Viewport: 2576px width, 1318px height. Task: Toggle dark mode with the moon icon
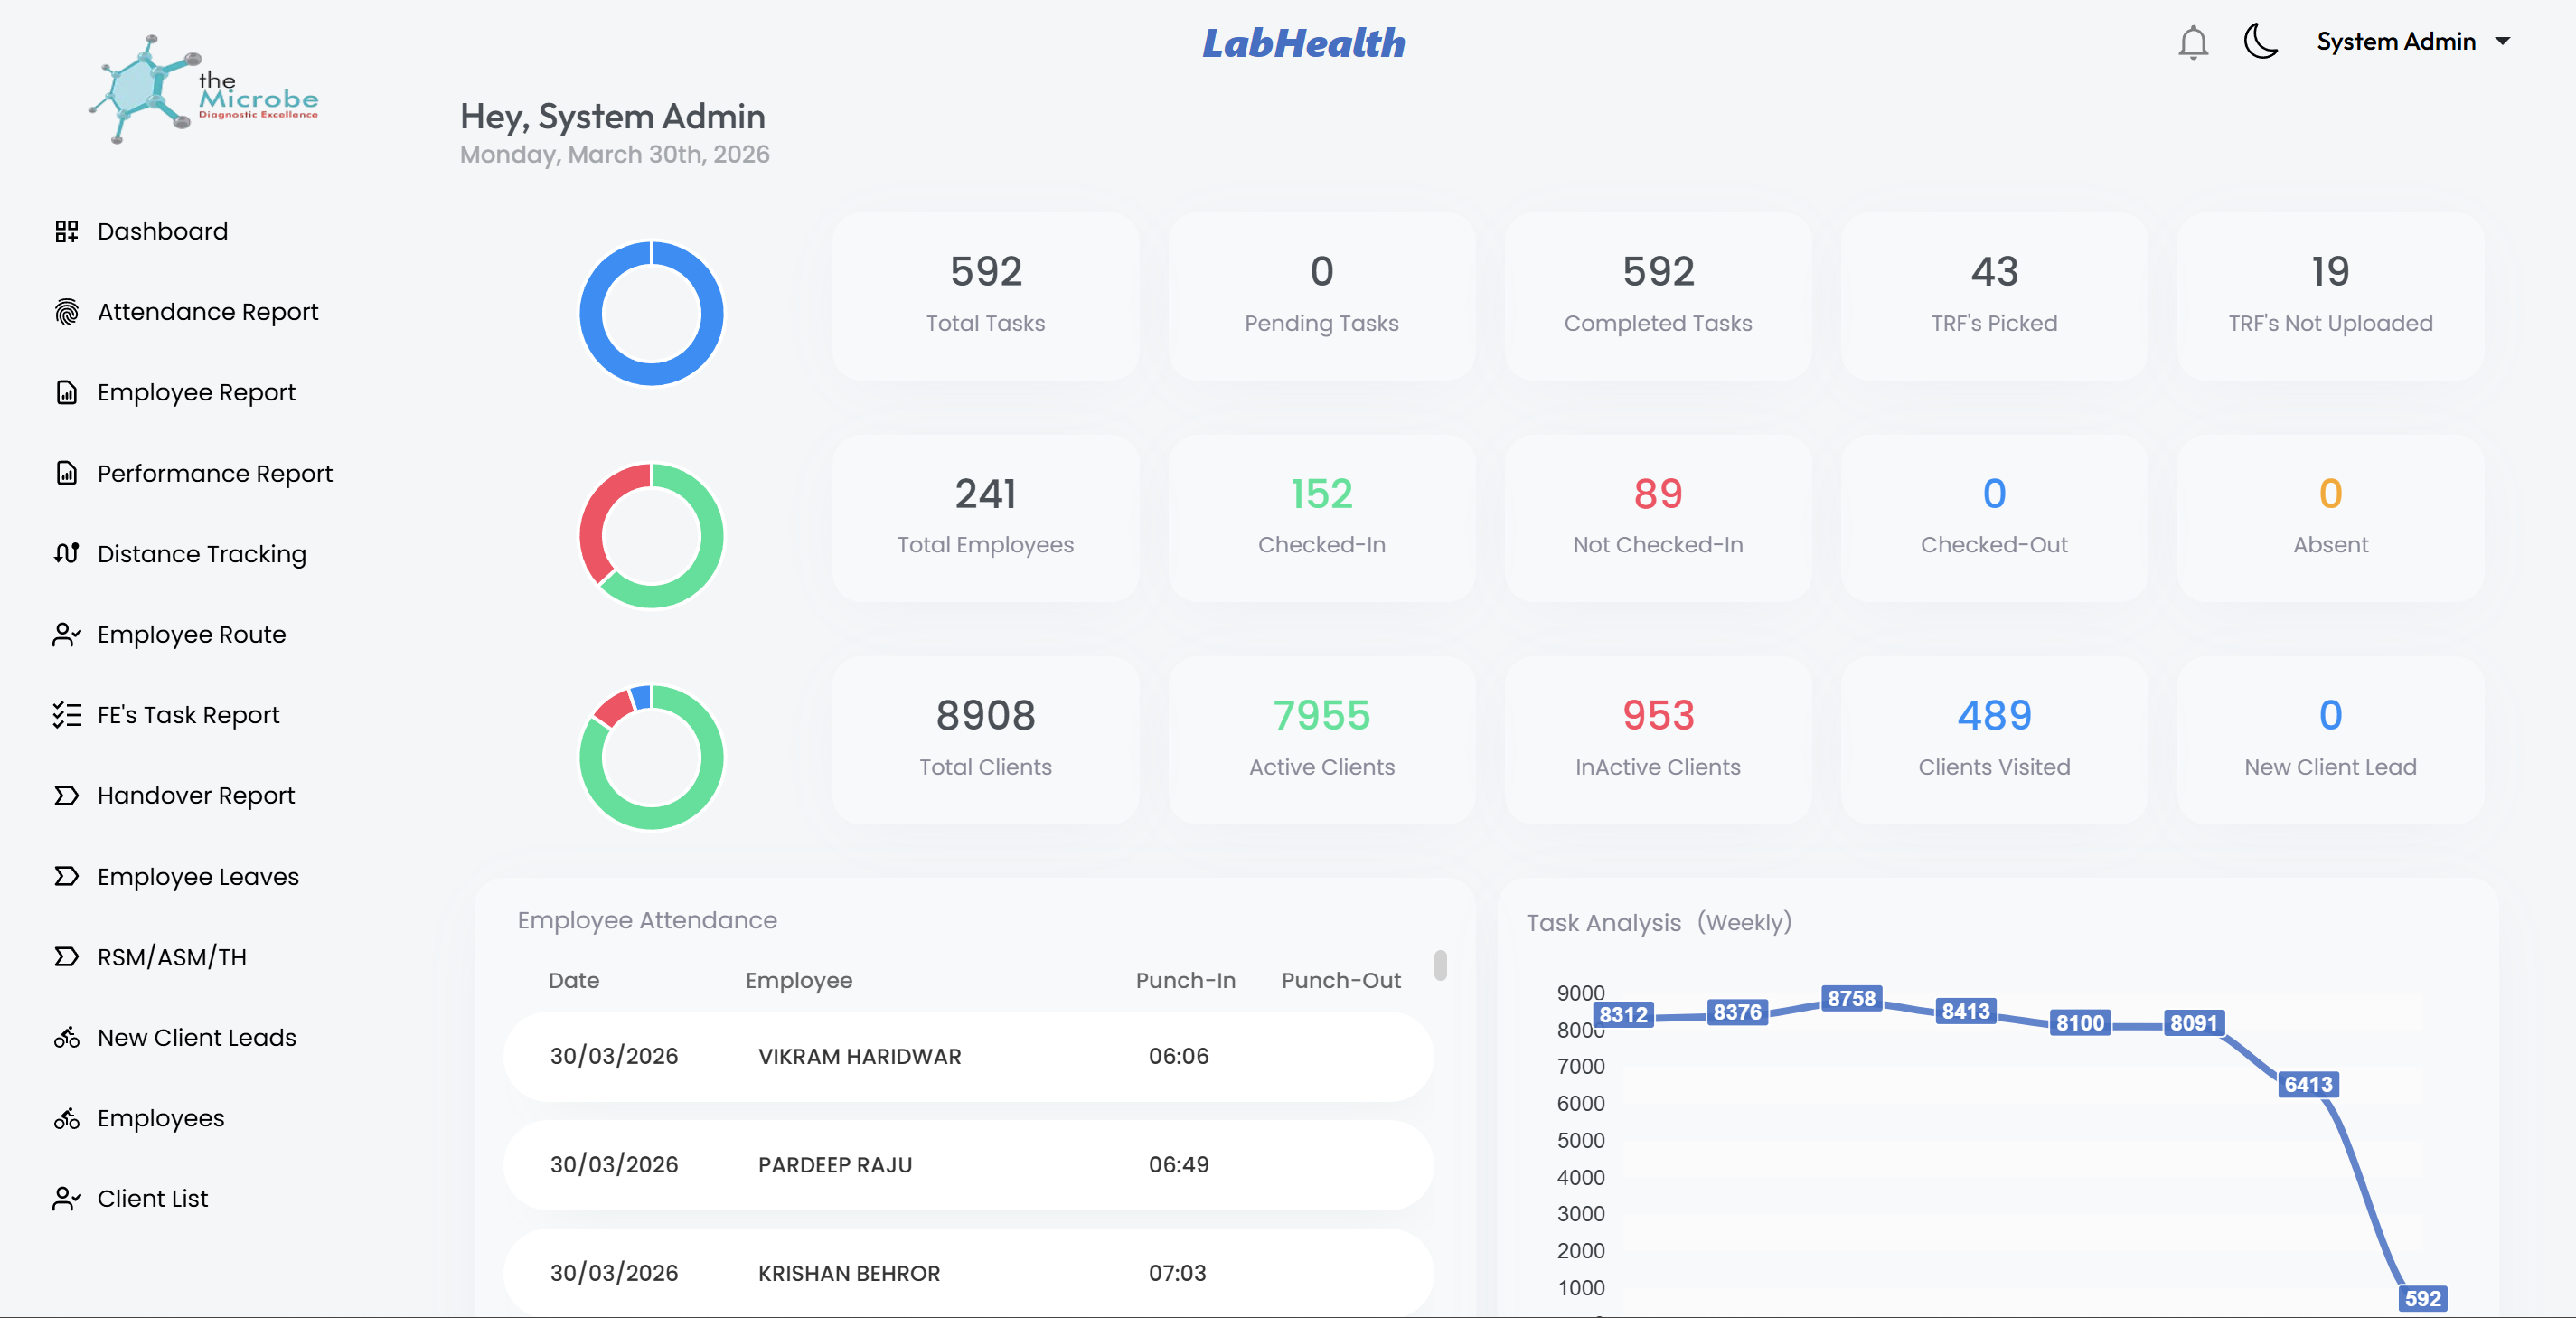[2261, 42]
